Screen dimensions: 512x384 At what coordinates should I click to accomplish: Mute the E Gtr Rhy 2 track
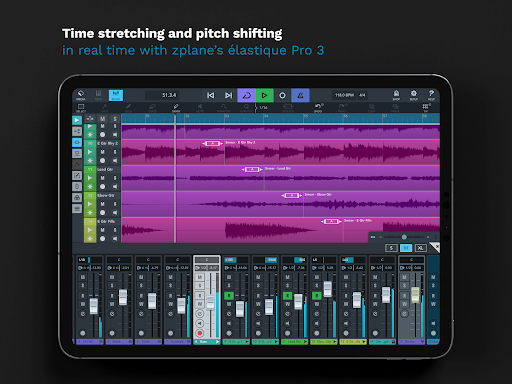(x=103, y=152)
